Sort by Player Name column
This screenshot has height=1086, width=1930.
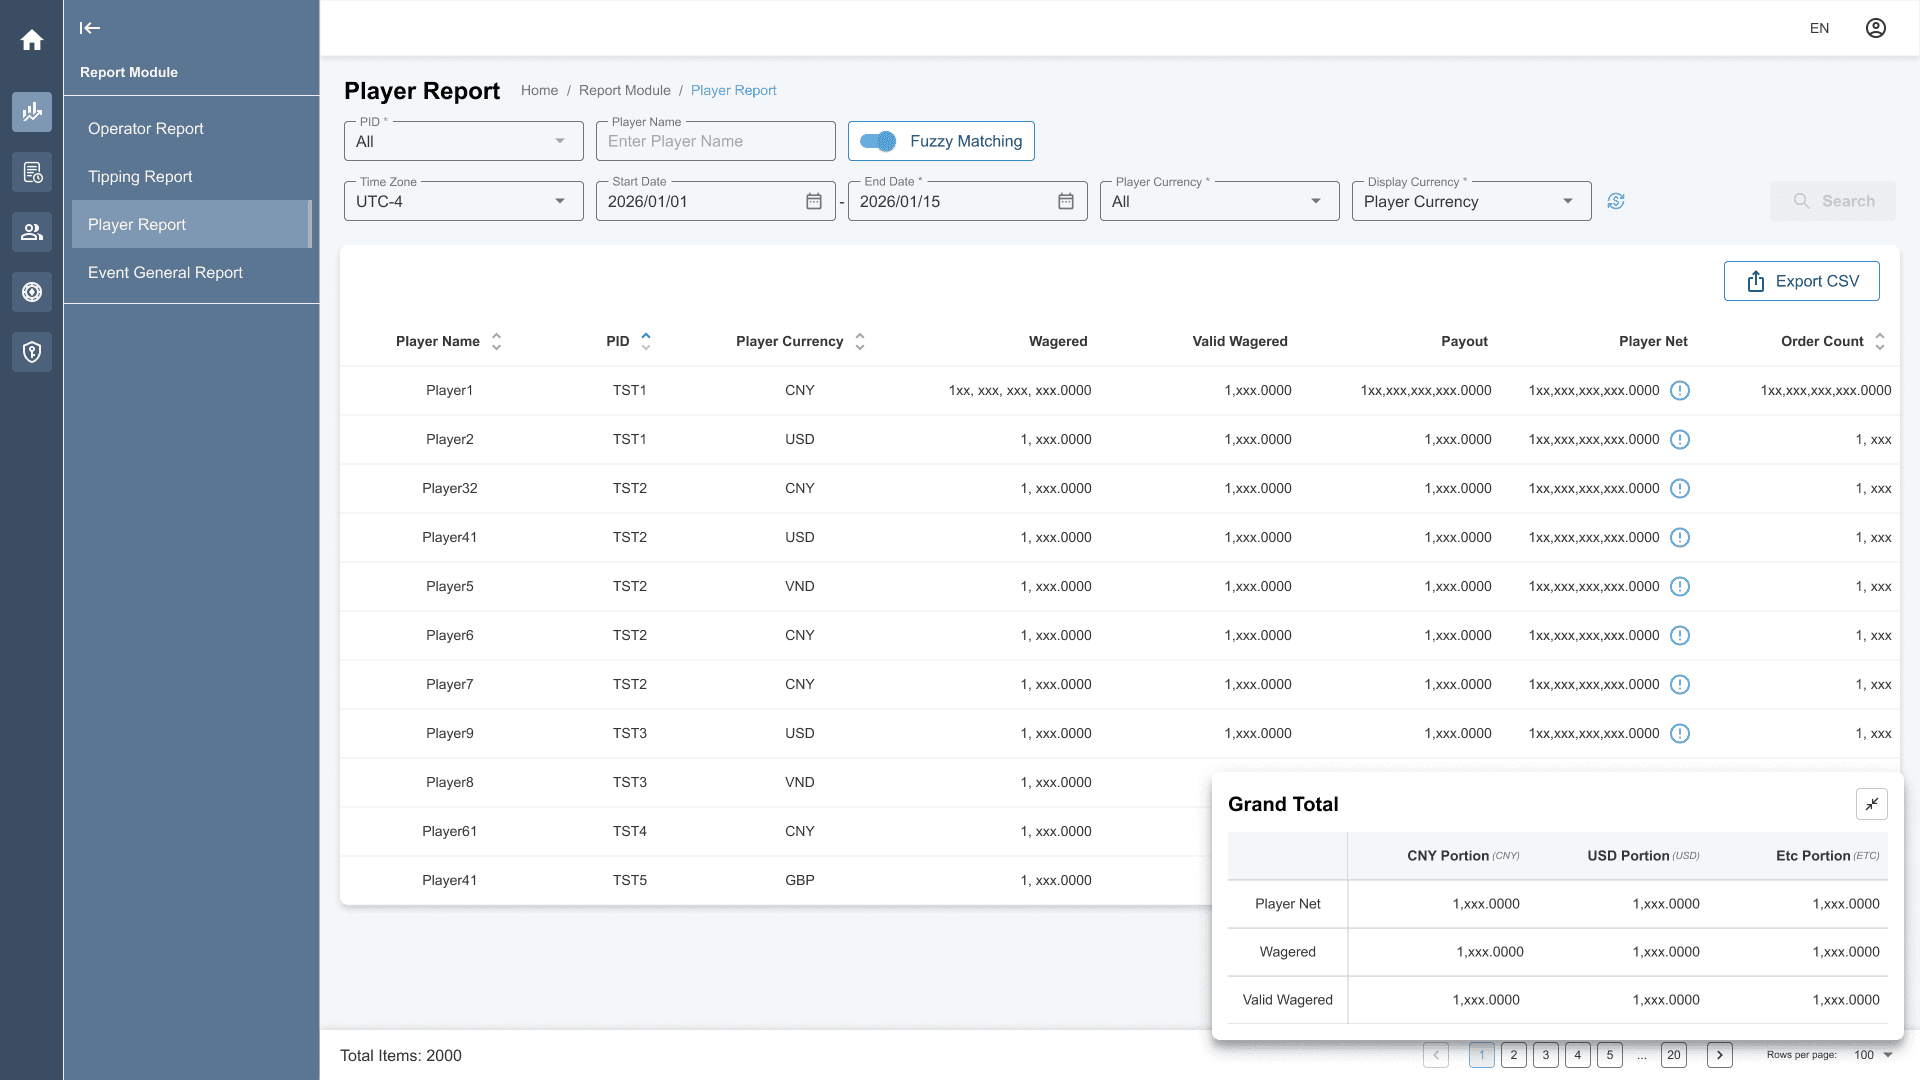click(499, 343)
